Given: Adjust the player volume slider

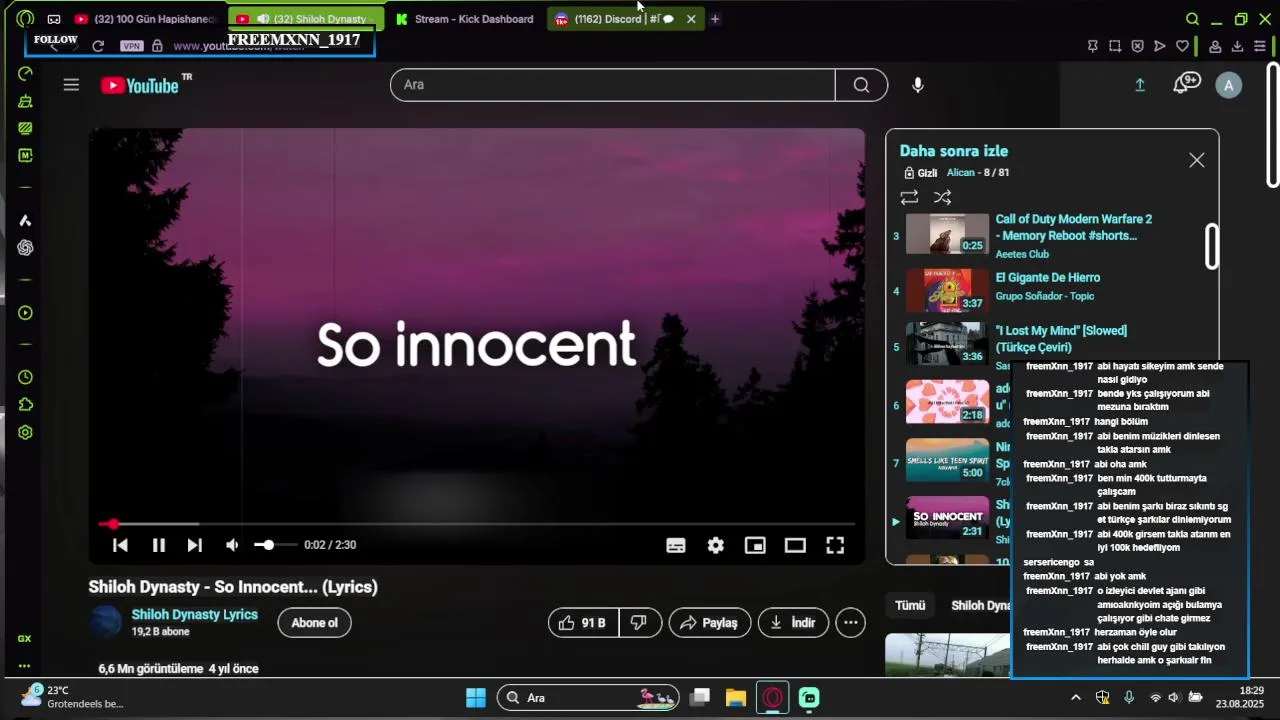Looking at the screenshot, I should point(274,545).
